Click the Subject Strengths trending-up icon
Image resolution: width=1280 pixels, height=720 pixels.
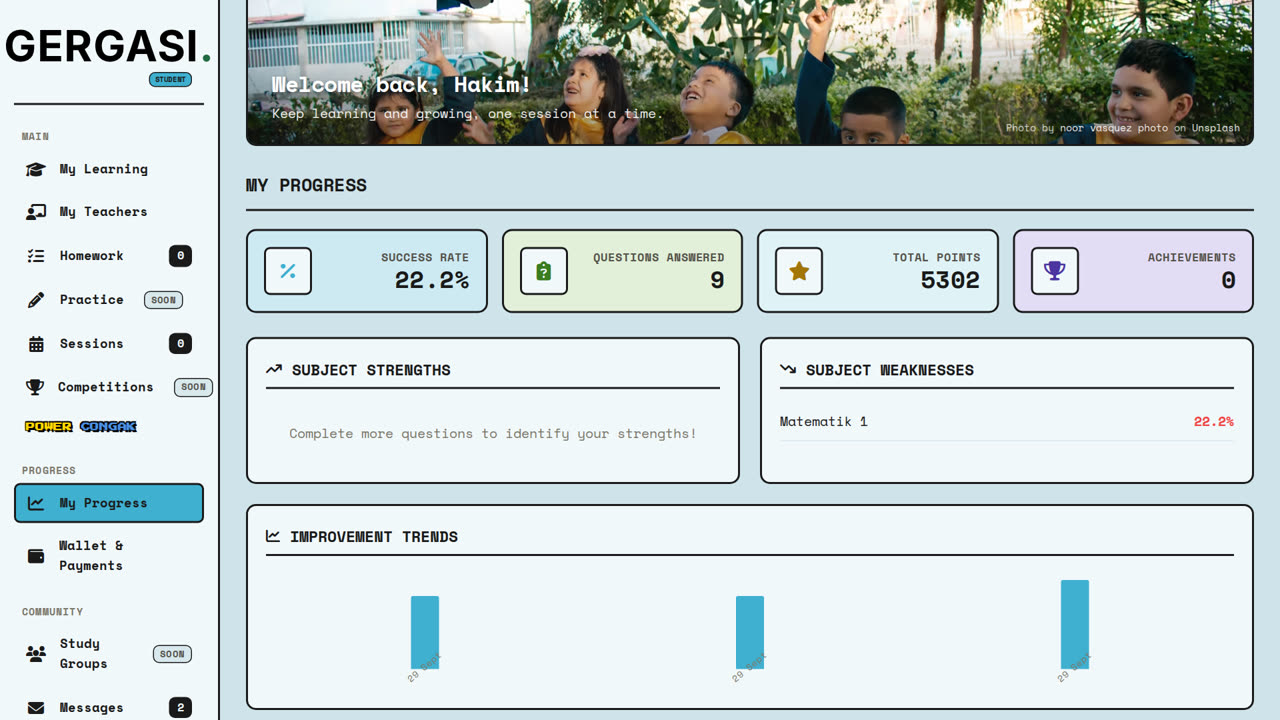point(274,370)
